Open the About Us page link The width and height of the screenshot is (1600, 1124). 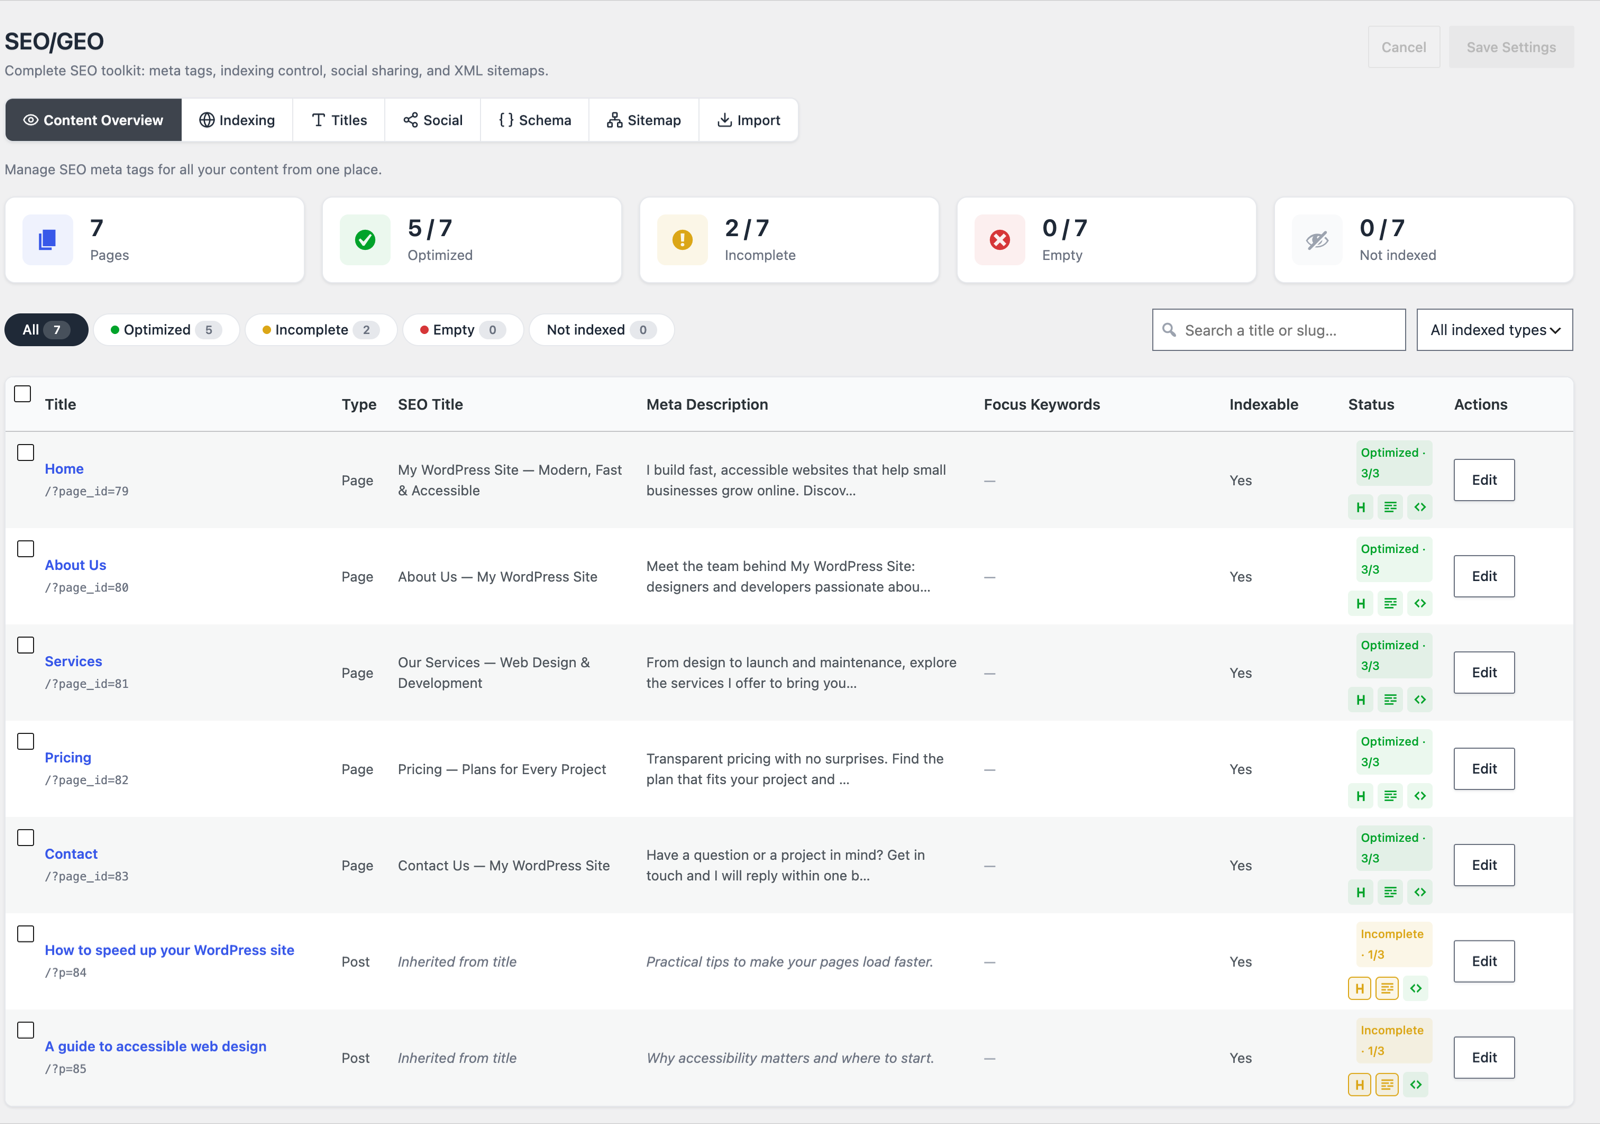click(x=75, y=565)
